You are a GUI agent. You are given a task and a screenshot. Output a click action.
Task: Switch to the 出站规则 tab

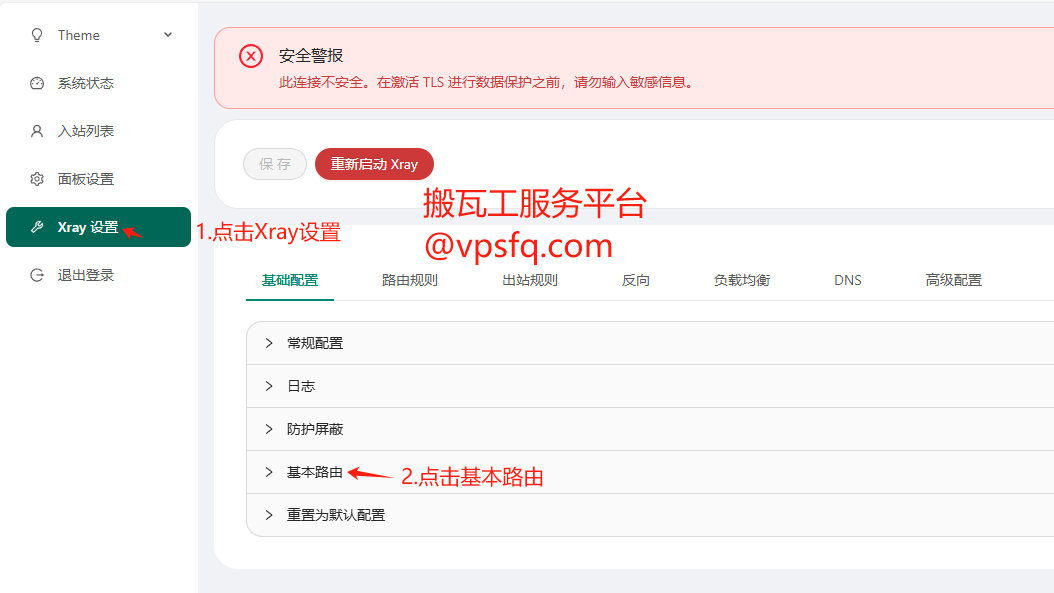click(530, 280)
